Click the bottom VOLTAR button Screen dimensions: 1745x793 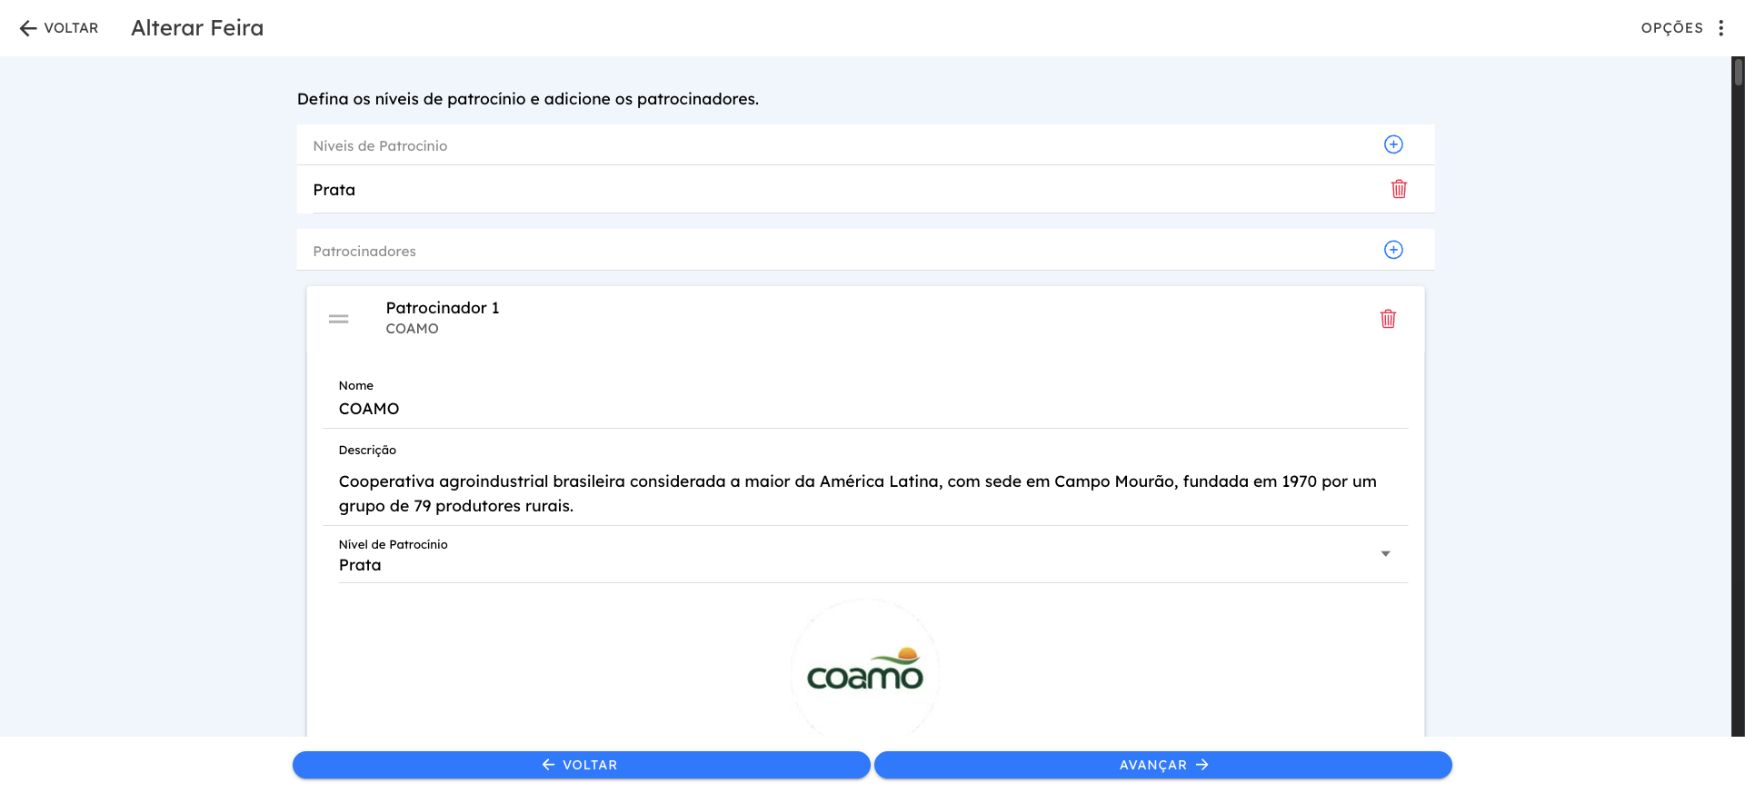(x=581, y=765)
